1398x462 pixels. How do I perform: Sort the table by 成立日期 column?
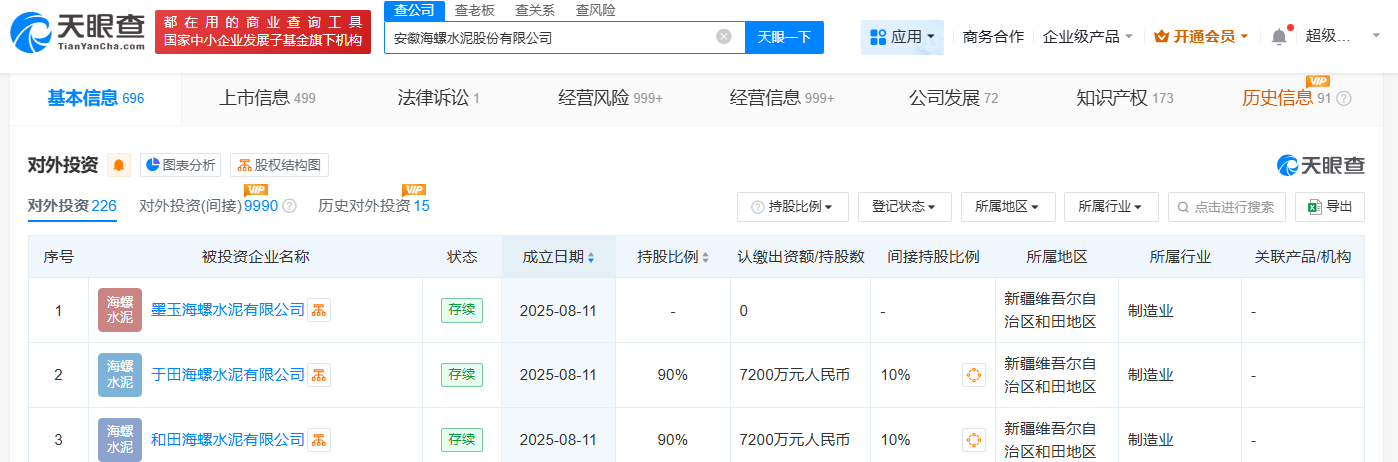coord(558,257)
